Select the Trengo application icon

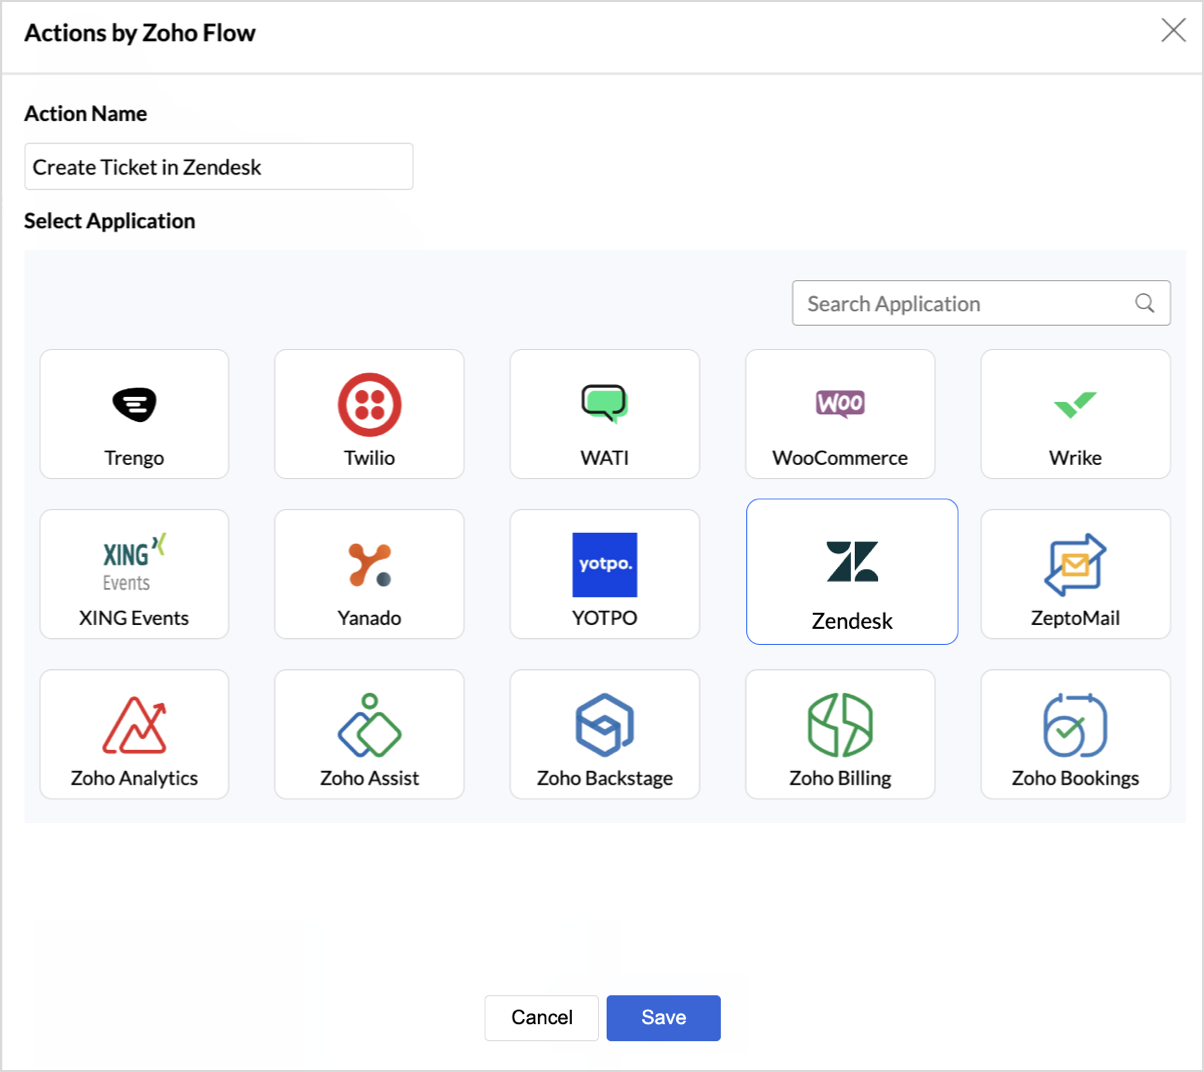point(134,404)
